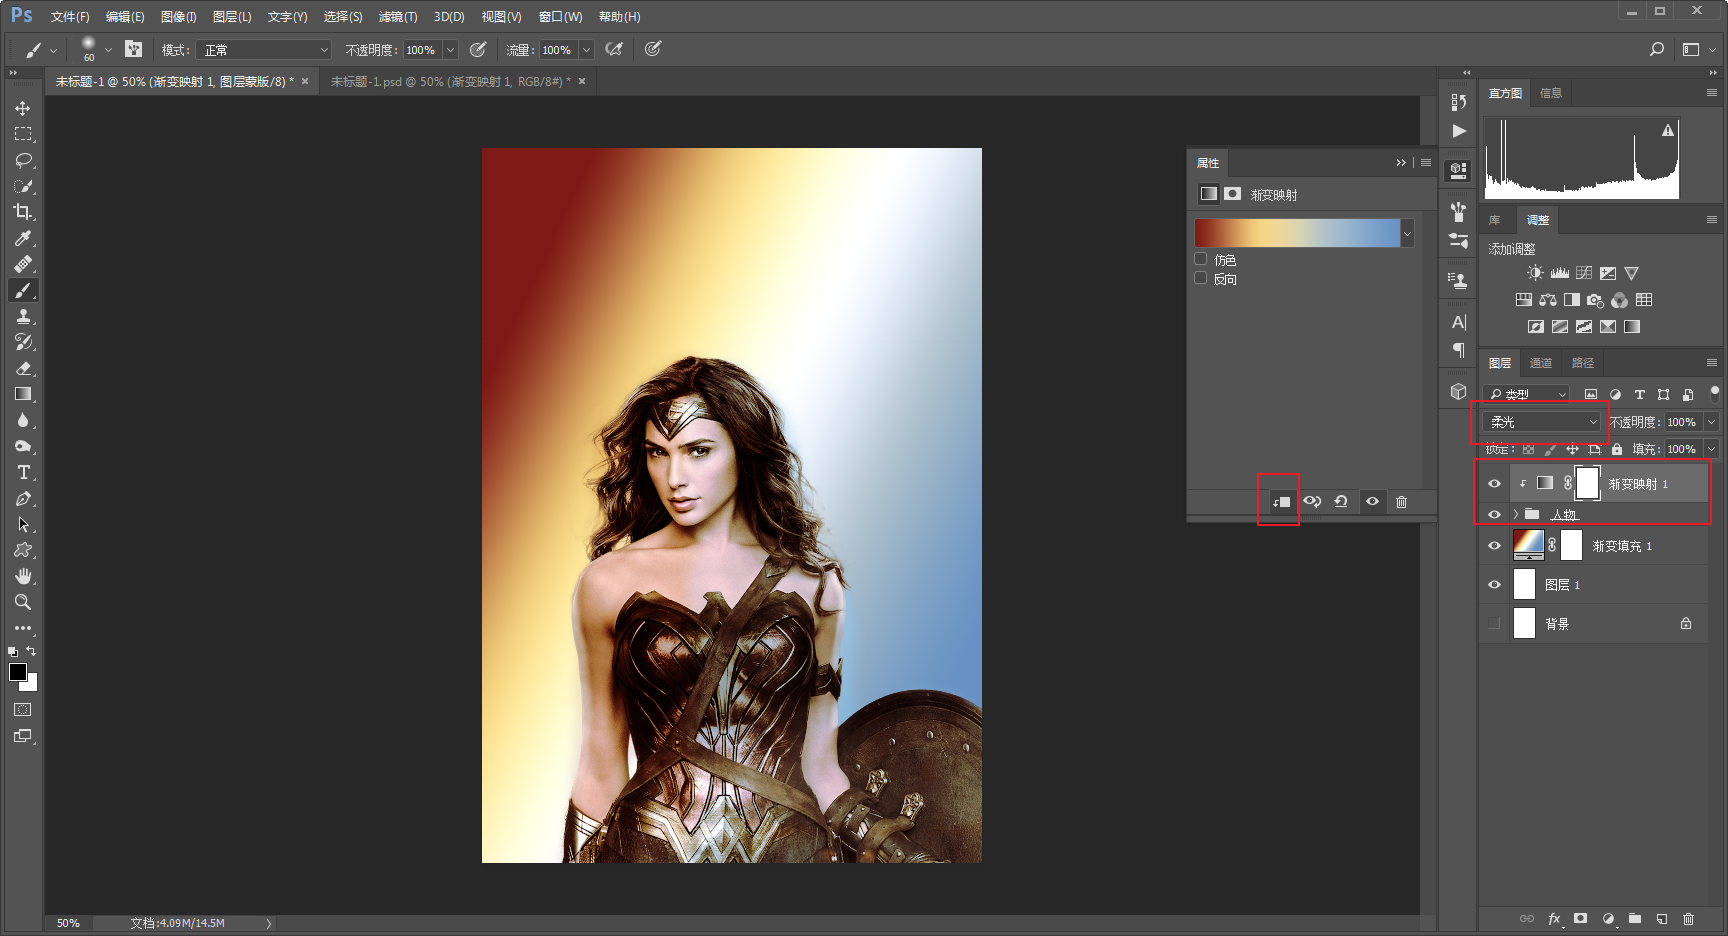Enable the 反向 checkbox

[x=1201, y=278]
